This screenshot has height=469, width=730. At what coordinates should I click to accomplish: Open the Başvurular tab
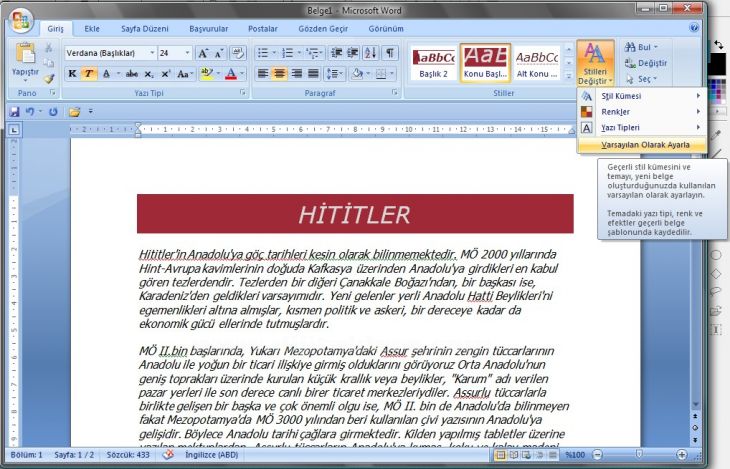[x=209, y=28]
